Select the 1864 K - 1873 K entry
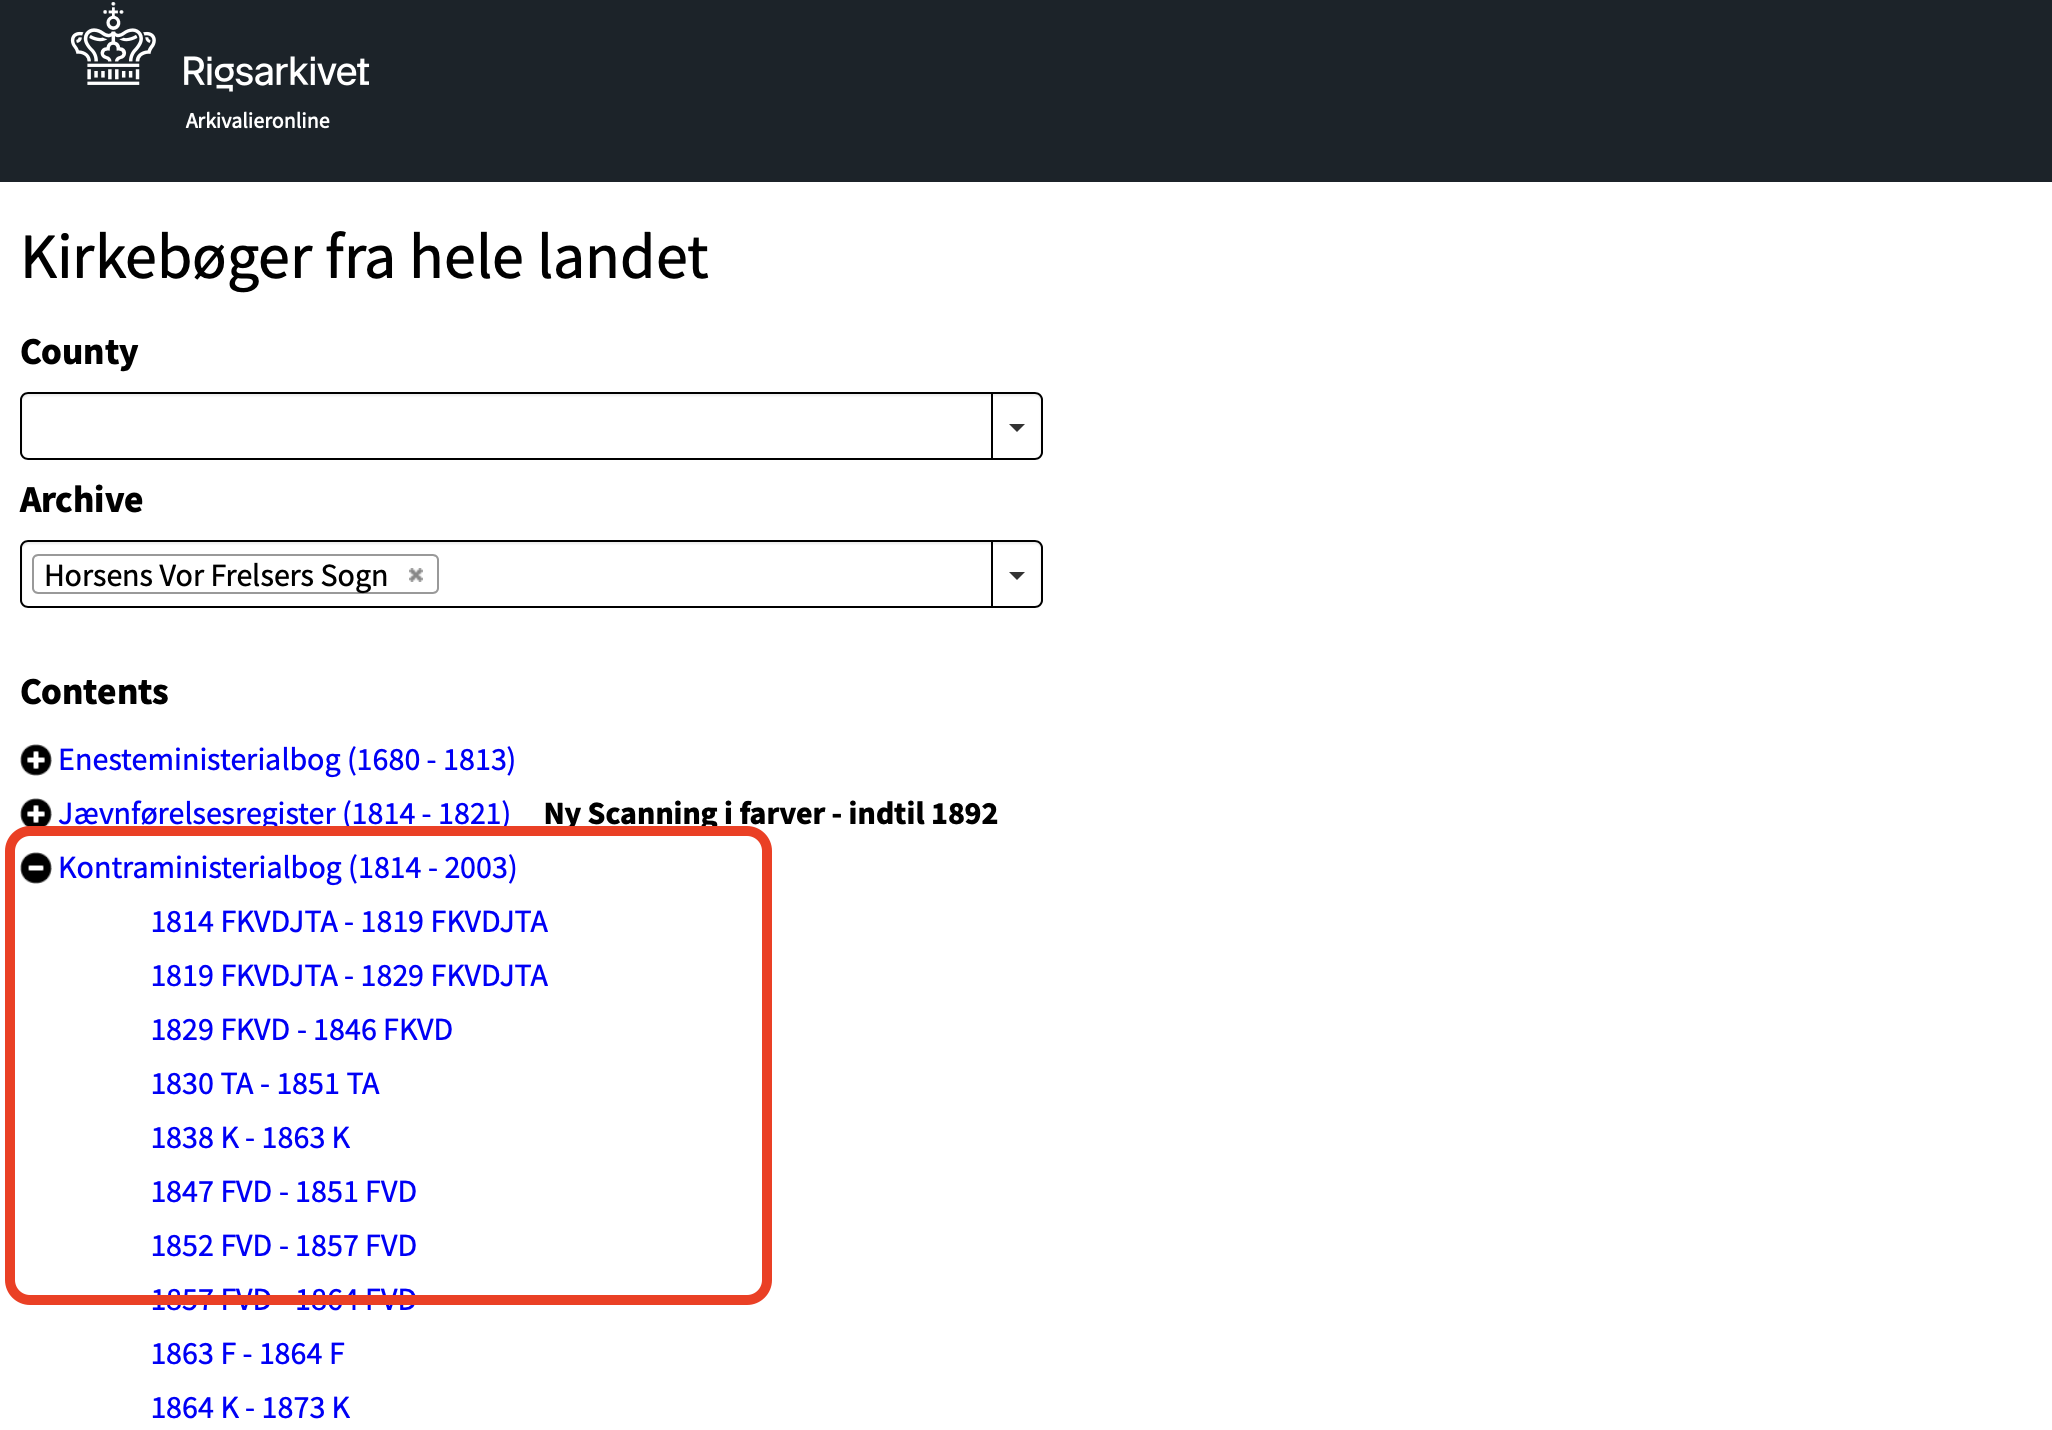 250,1407
